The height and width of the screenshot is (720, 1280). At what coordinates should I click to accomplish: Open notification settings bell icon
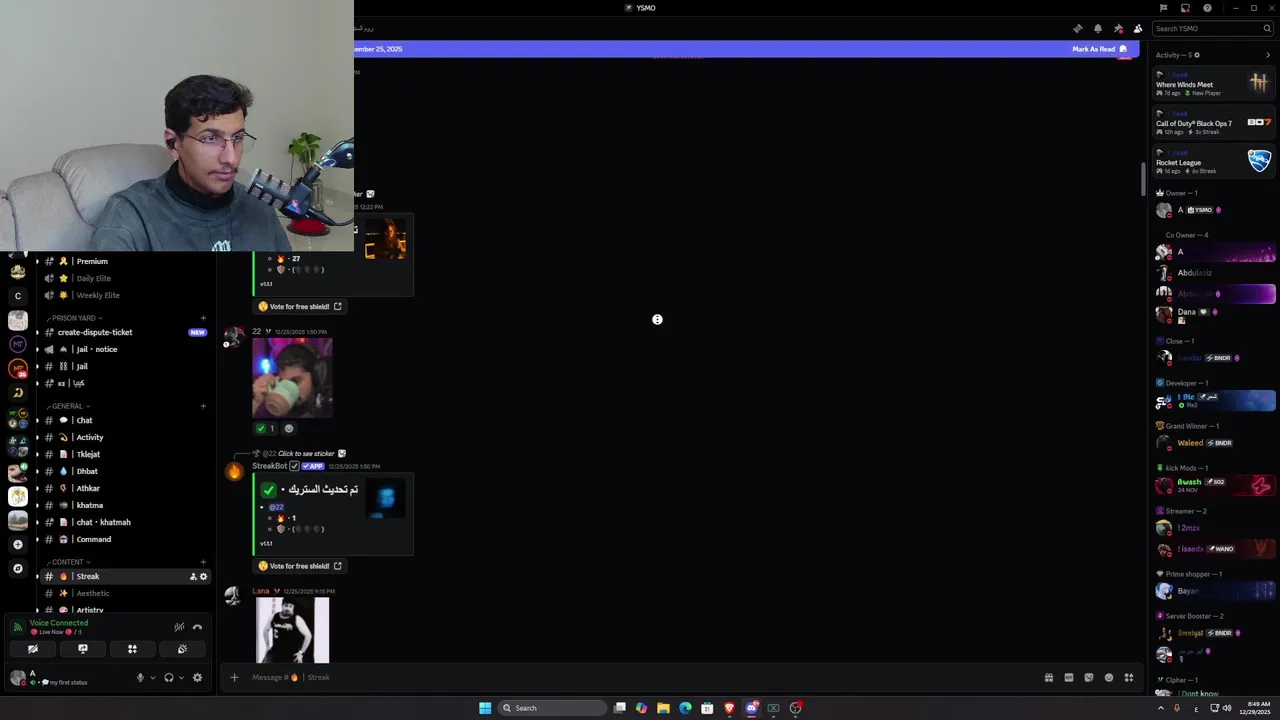[1098, 28]
